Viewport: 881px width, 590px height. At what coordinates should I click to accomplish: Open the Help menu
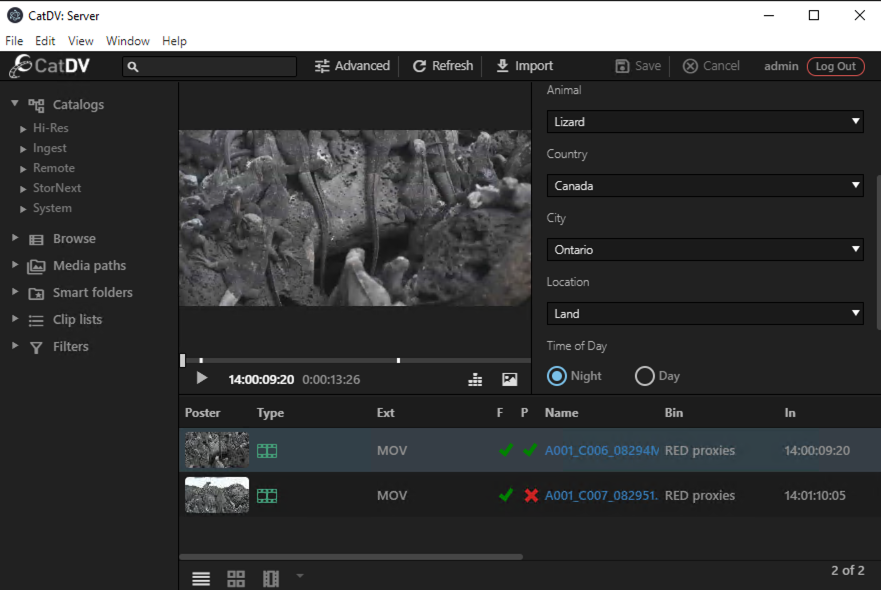[174, 41]
